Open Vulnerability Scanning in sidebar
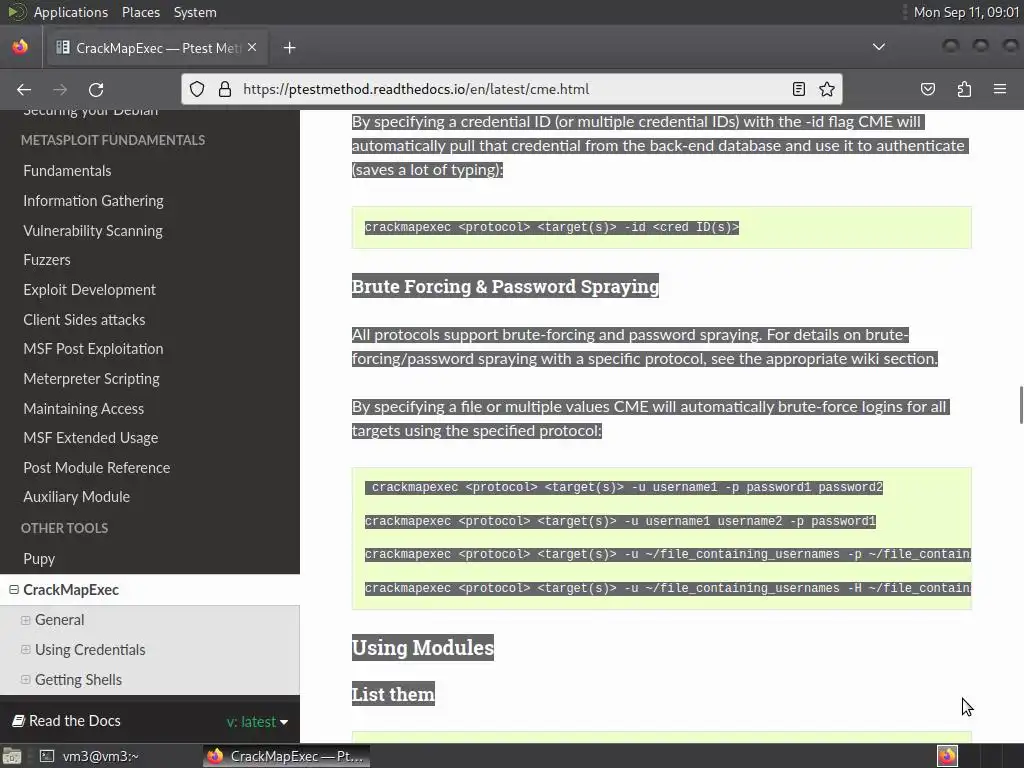This screenshot has height=768, width=1024. point(93,231)
